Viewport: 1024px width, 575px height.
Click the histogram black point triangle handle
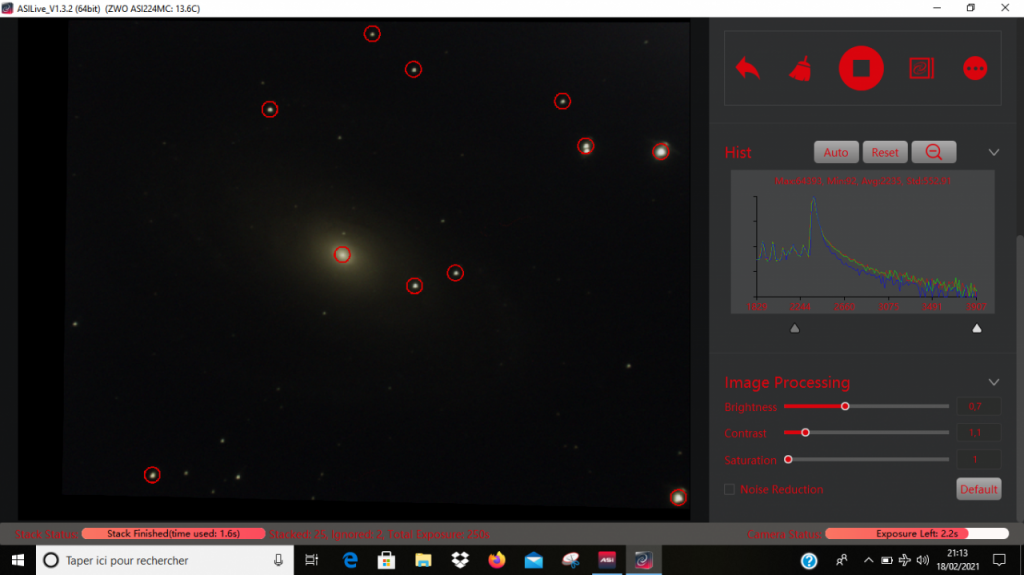[x=795, y=328]
